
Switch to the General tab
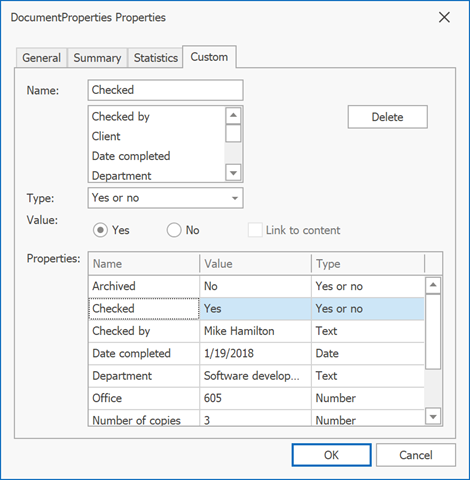click(x=41, y=58)
